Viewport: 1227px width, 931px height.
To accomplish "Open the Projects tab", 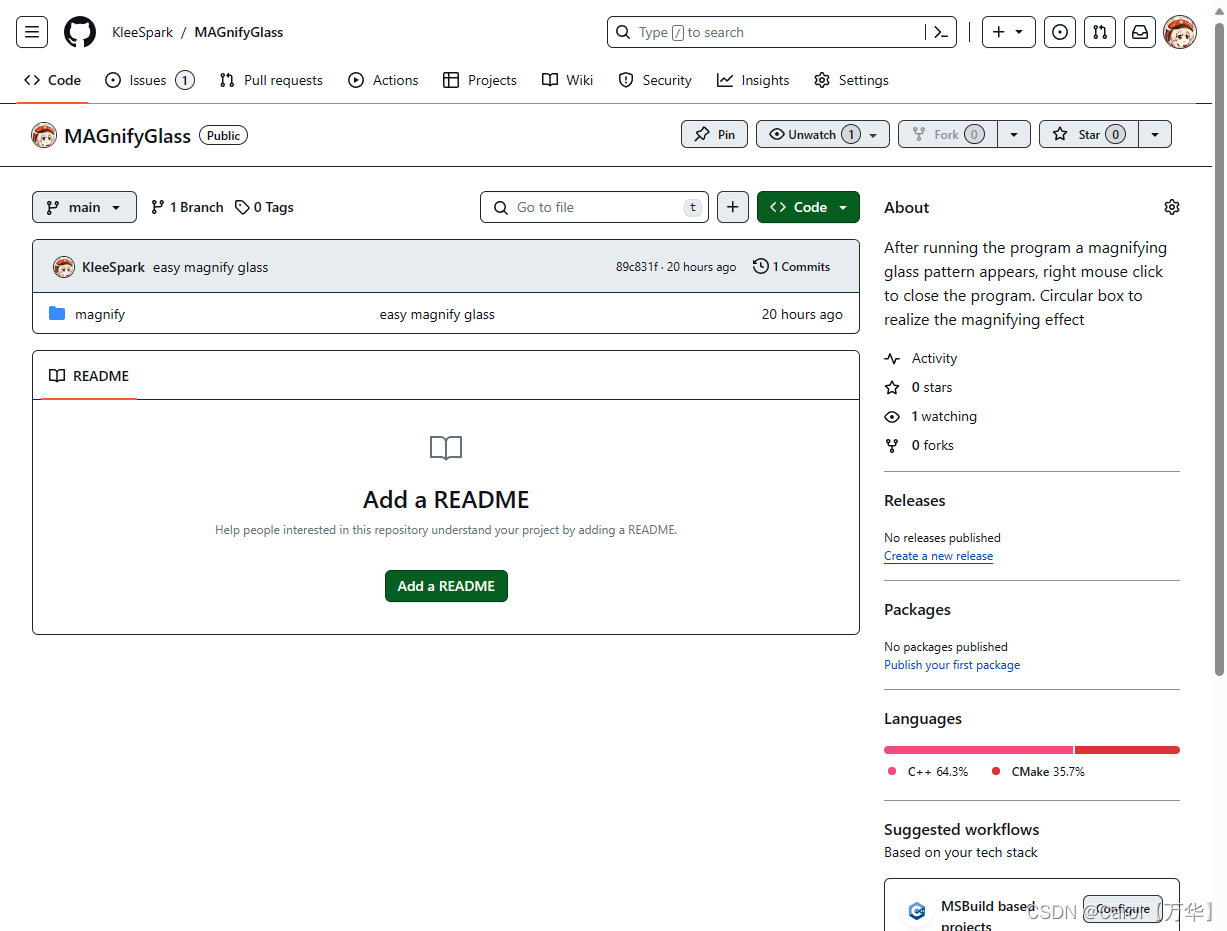I will 480,80.
